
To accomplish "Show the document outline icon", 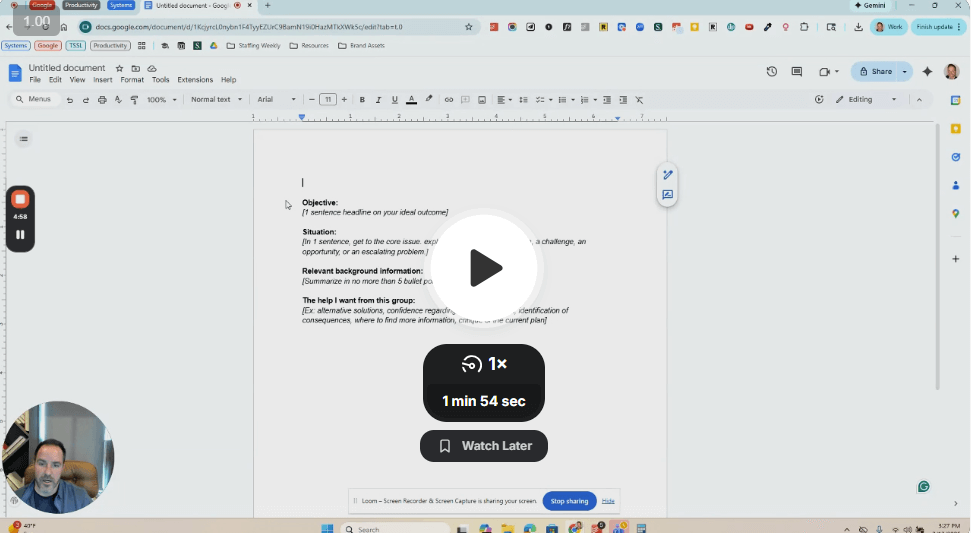I will pos(23,139).
